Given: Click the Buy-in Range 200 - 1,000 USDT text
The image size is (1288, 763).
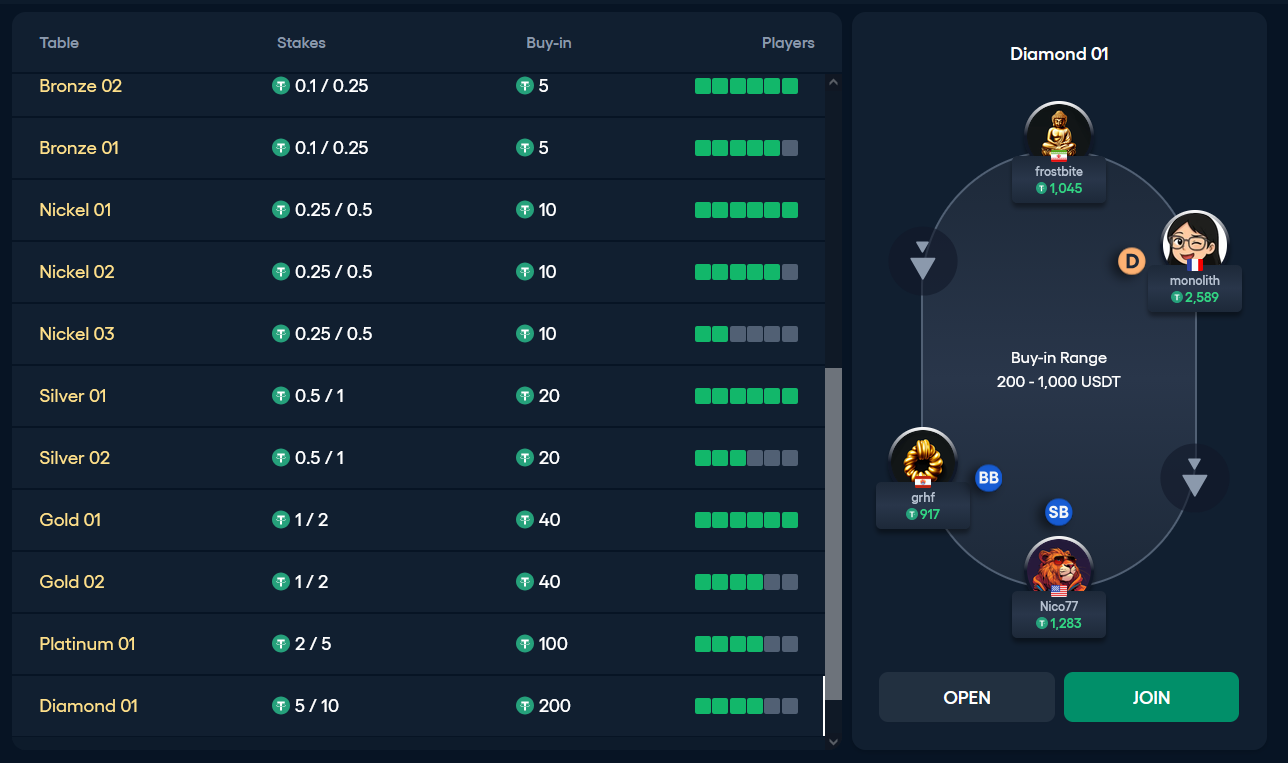Looking at the screenshot, I should pyautogui.click(x=1058, y=370).
